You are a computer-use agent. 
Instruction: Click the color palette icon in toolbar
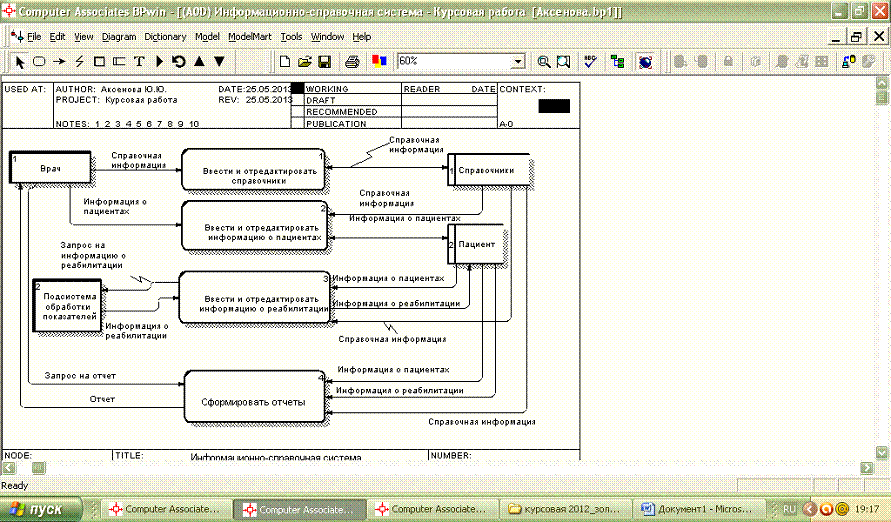click(378, 61)
